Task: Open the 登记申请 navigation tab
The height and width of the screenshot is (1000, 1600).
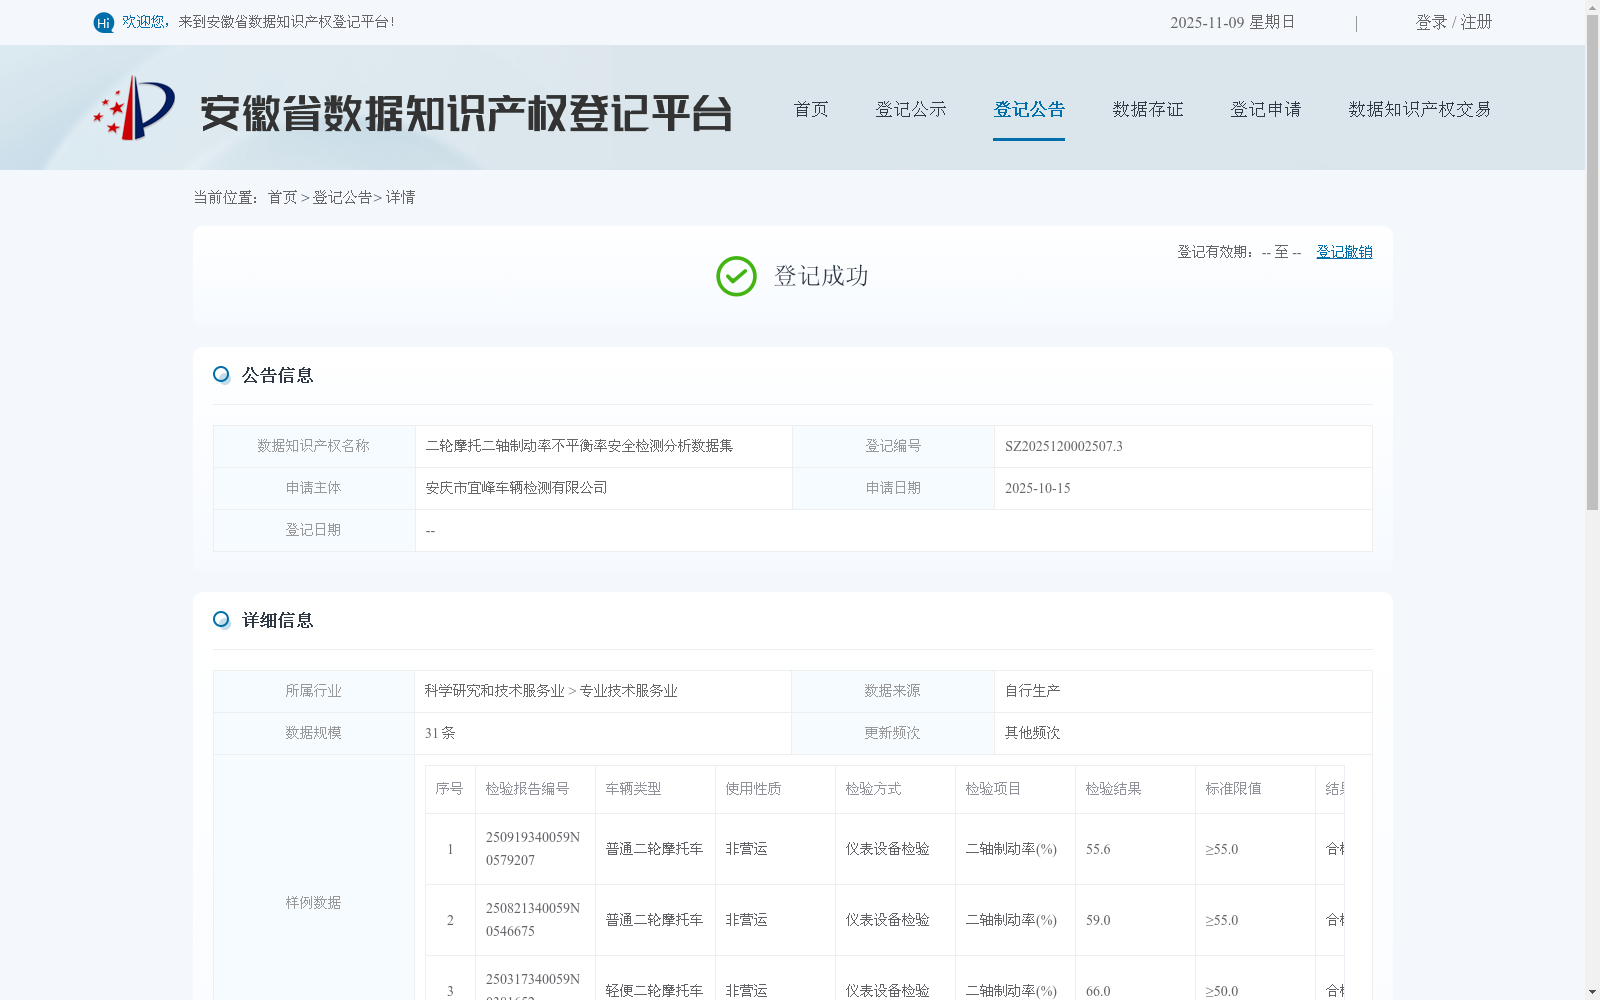Action: point(1266,109)
